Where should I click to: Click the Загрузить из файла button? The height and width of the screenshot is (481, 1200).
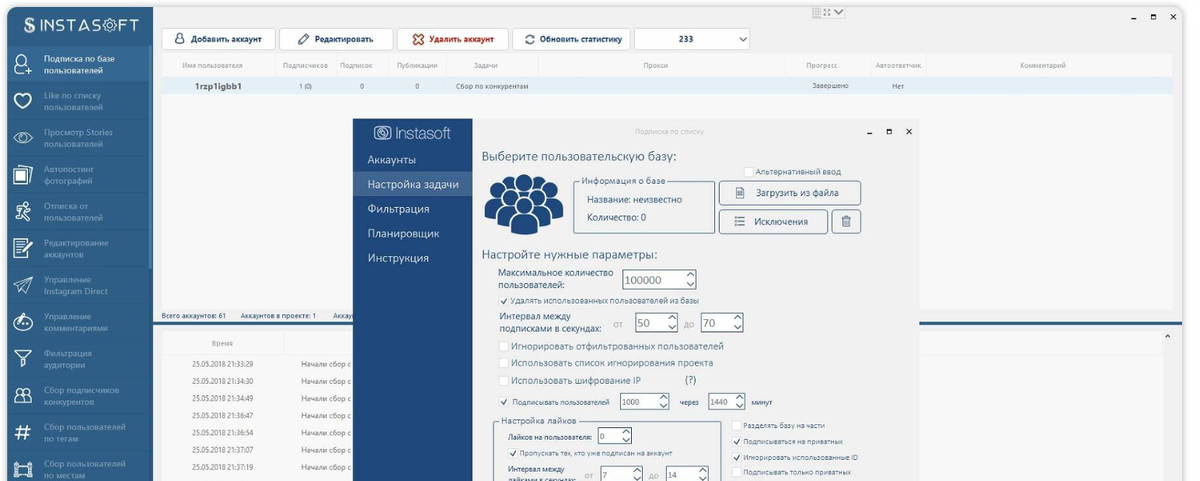tap(789, 193)
